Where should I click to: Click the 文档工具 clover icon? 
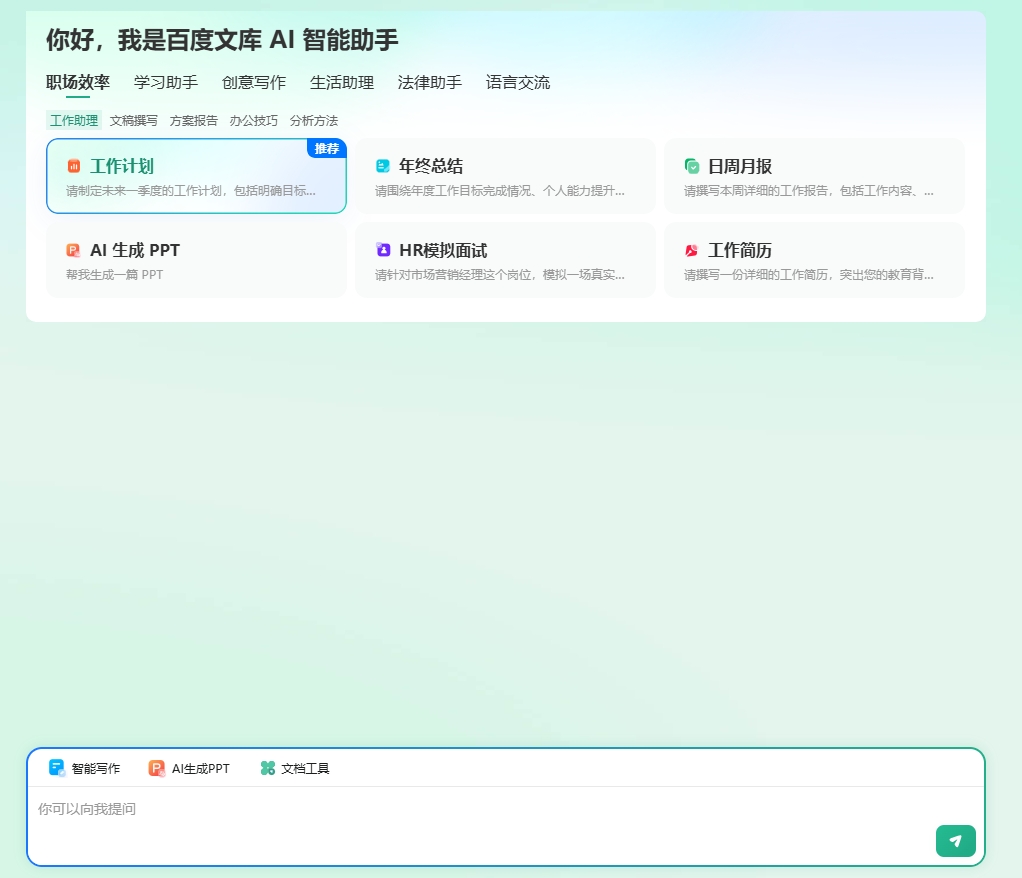[x=267, y=768]
